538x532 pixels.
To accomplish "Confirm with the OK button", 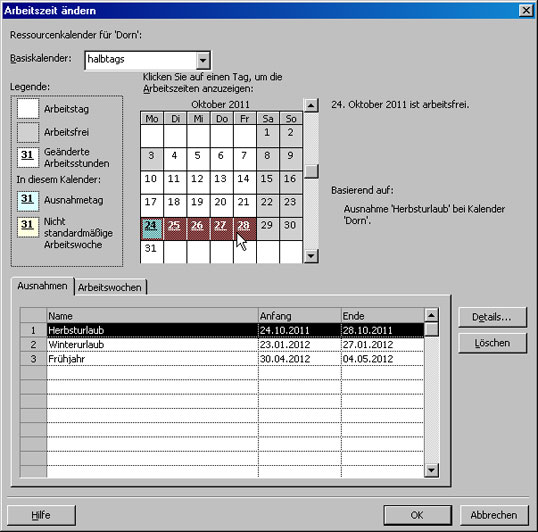I will [417, 515].
